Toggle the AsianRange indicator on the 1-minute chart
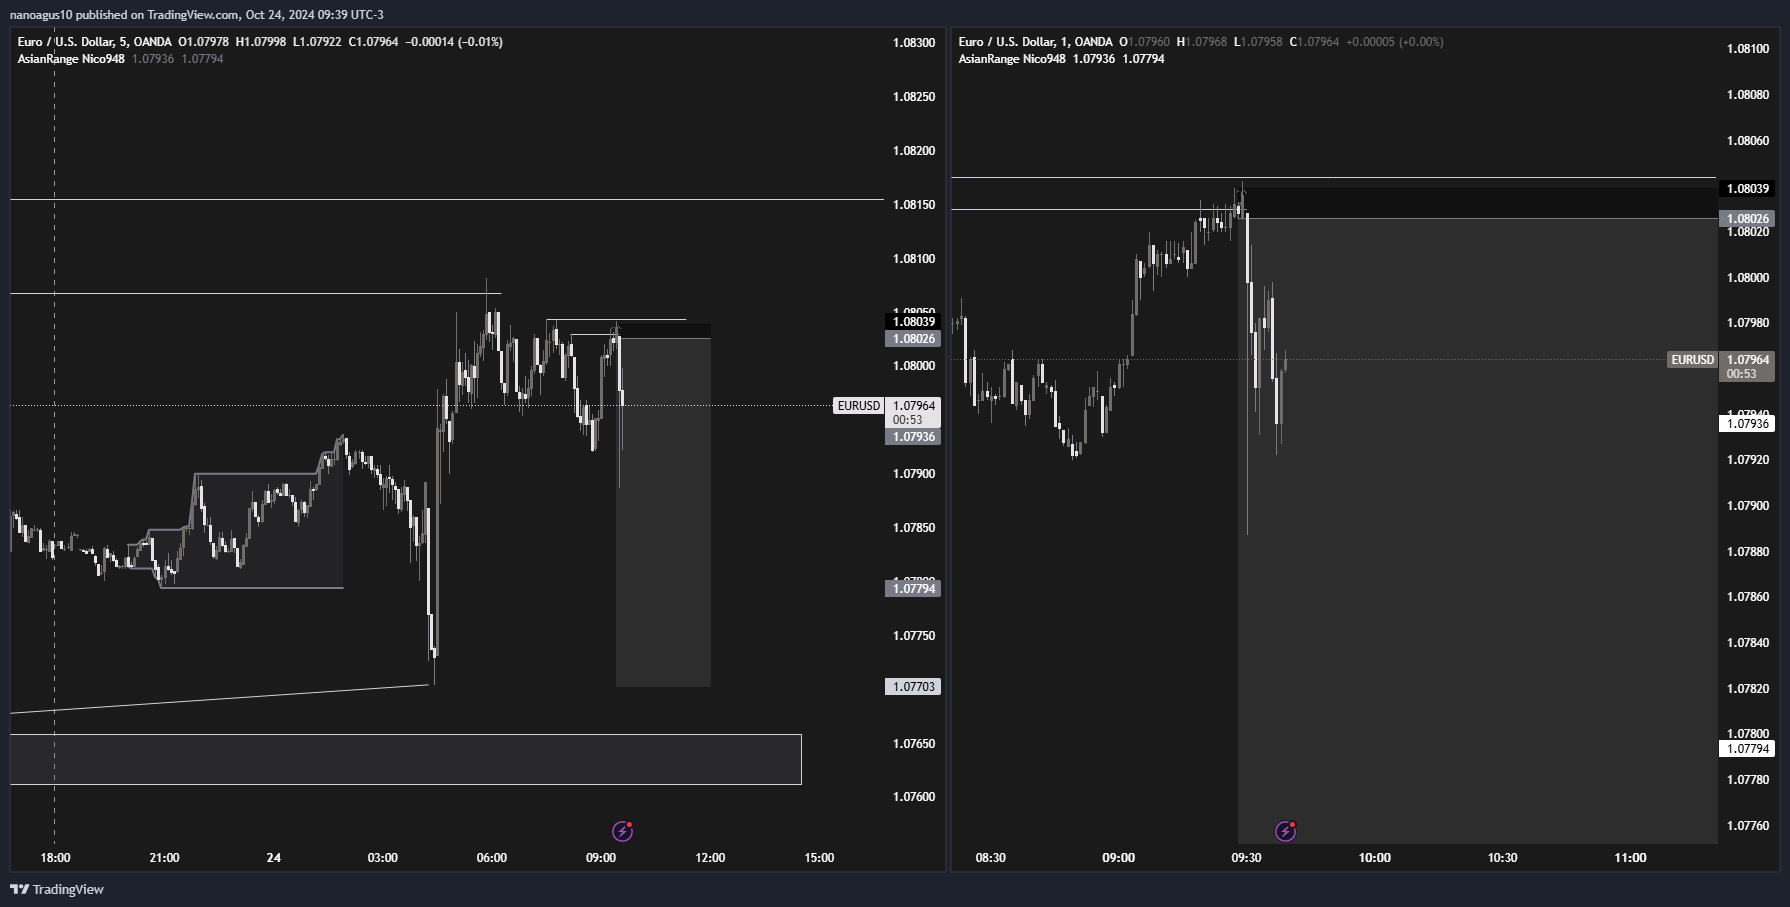Viewport: 1790px width, 907px height. 1013,59
